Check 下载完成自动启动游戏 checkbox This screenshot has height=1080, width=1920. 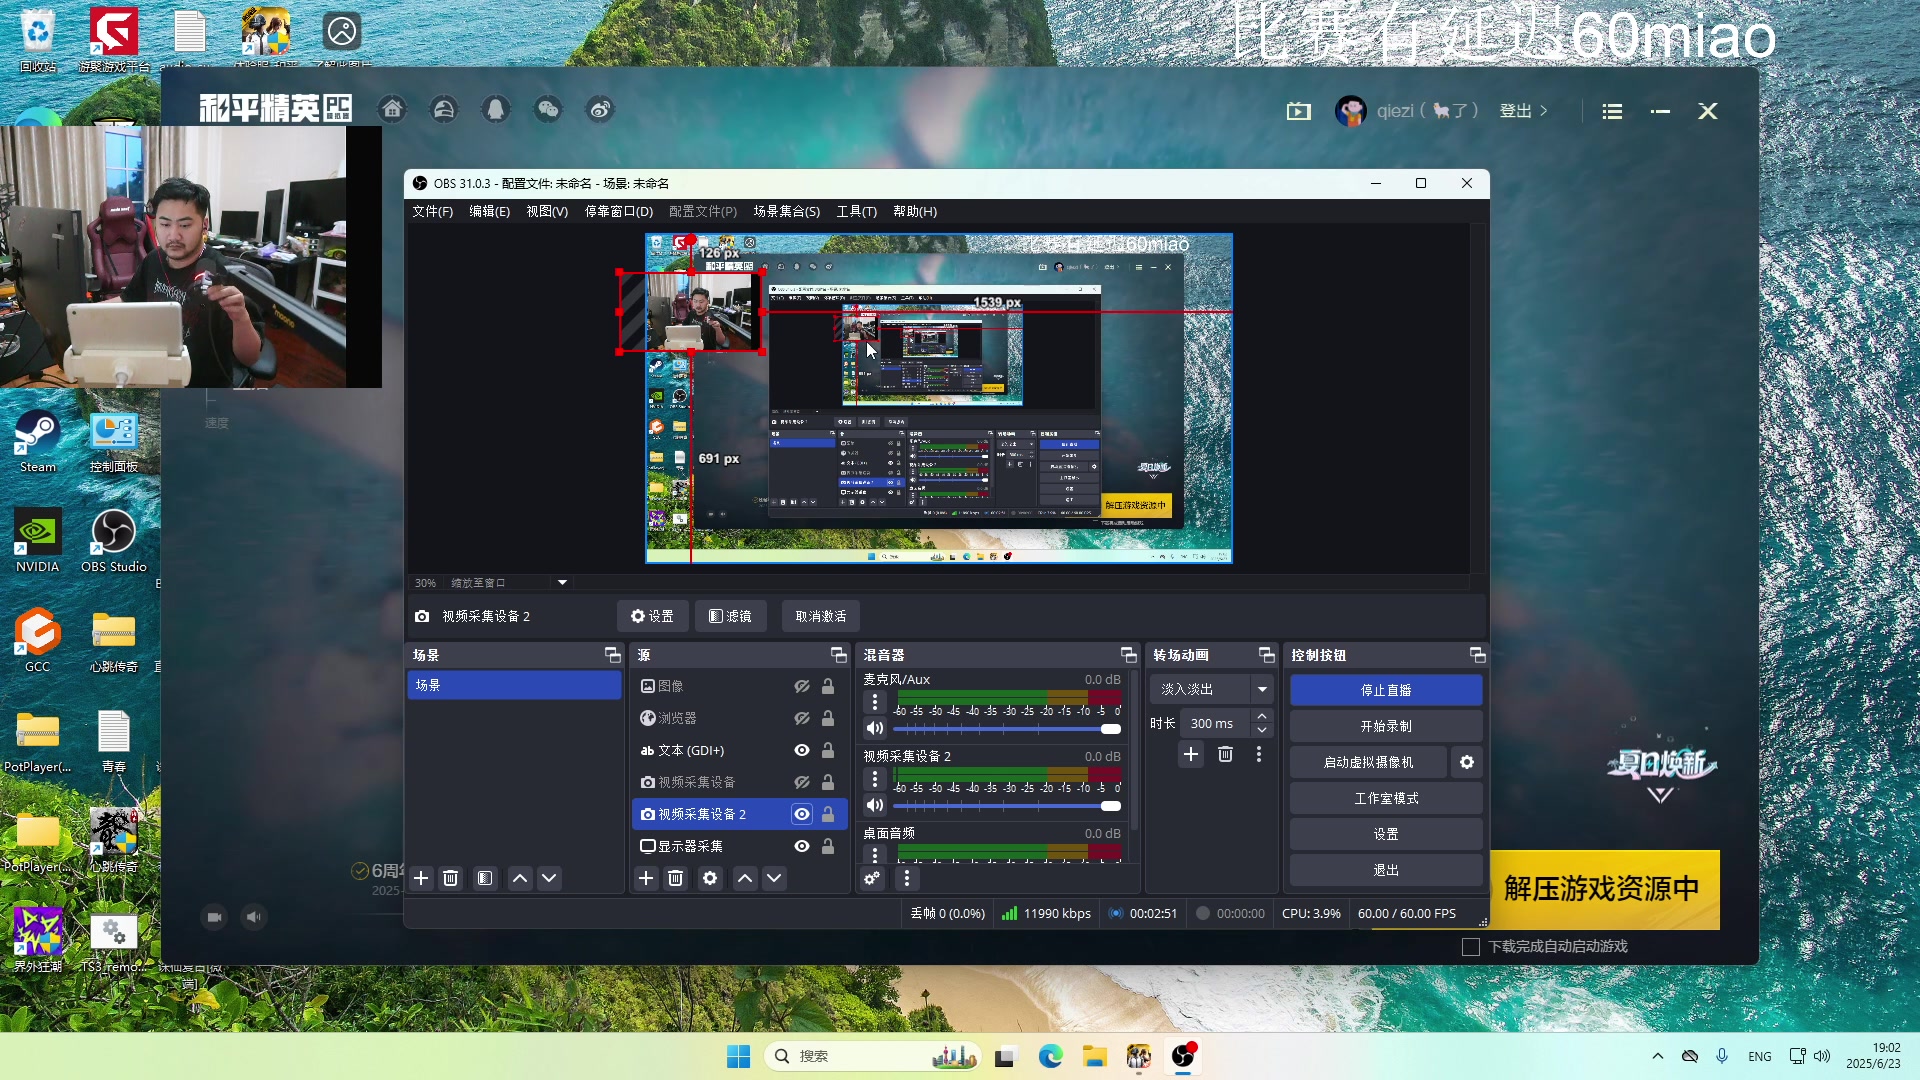pos(1471,947)
